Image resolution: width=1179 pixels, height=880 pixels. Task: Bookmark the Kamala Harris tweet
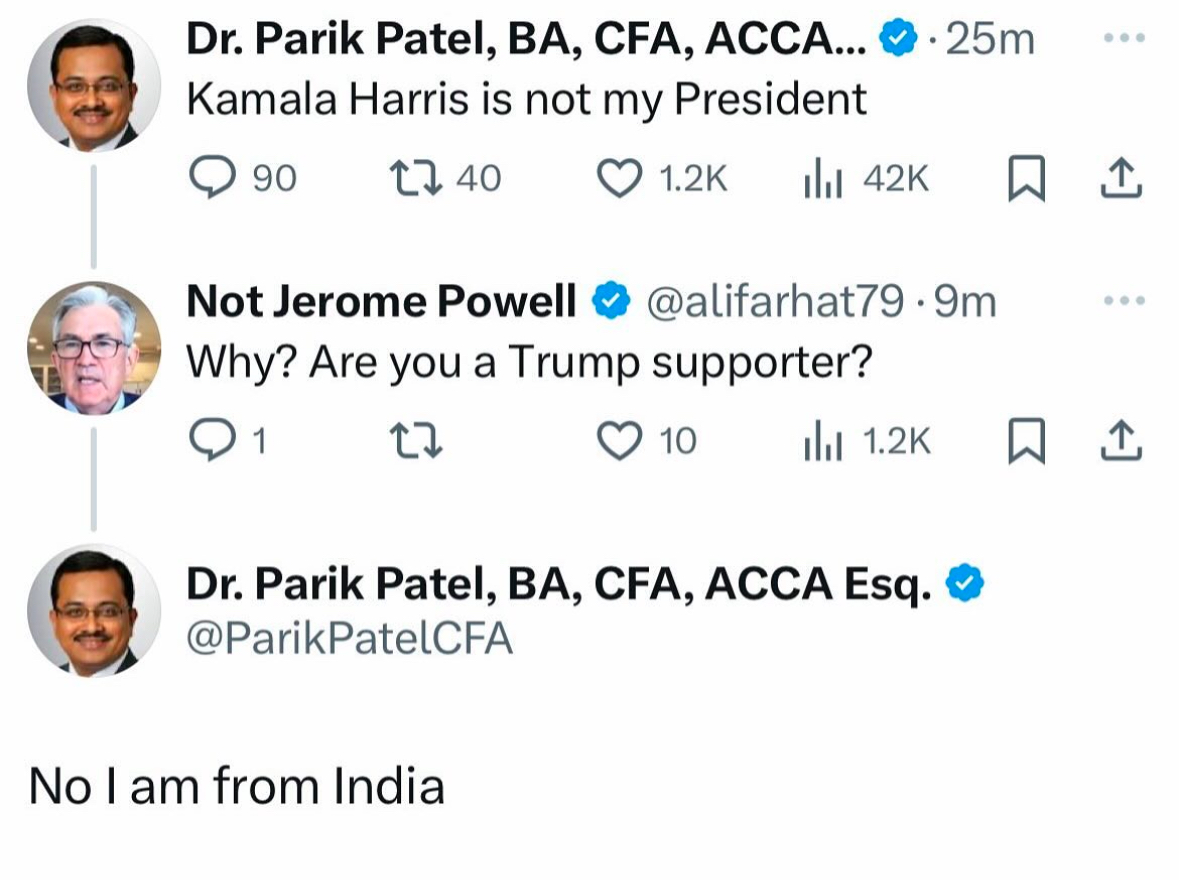(x=1023, y=180)
